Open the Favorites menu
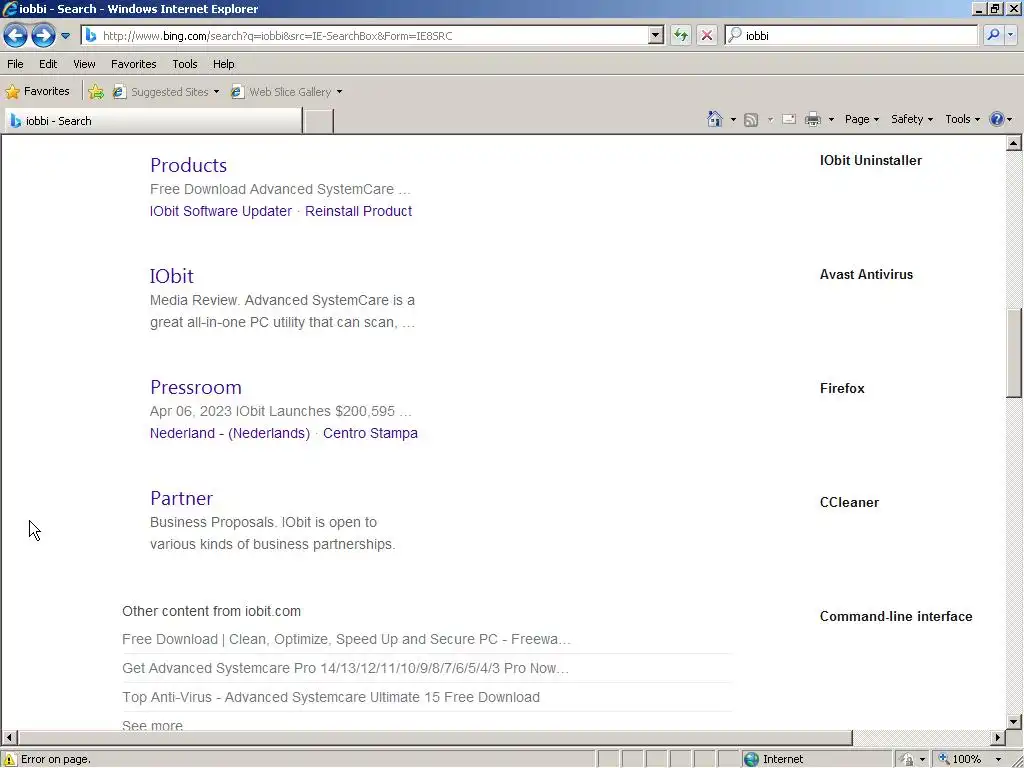 [x=133, y=64]
